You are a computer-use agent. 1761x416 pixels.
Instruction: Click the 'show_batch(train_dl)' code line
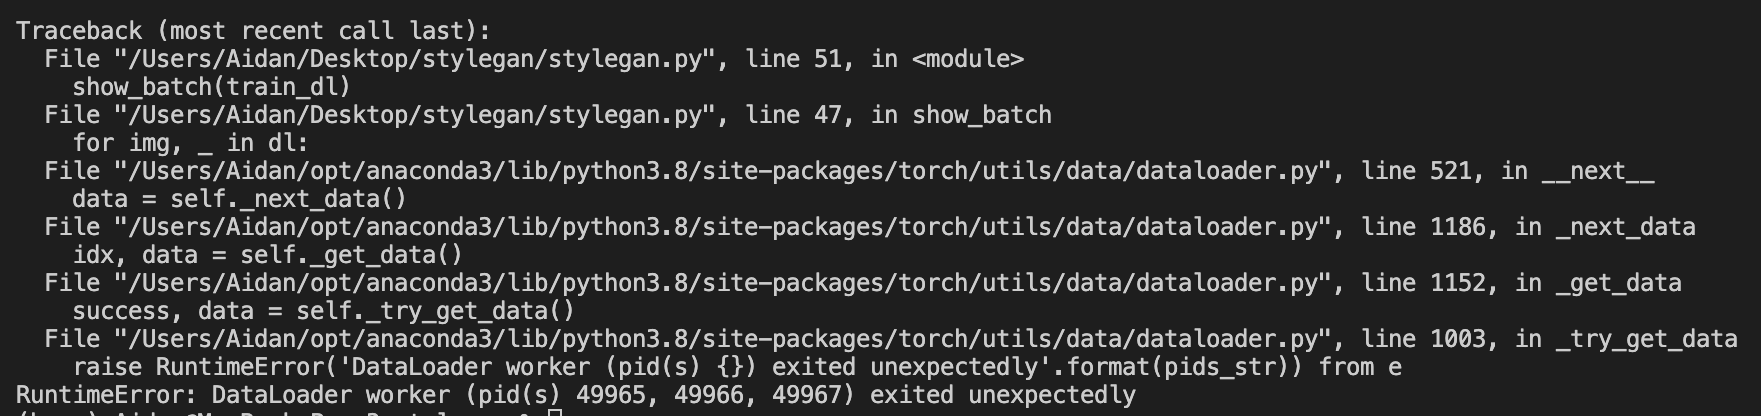(211, 87)
